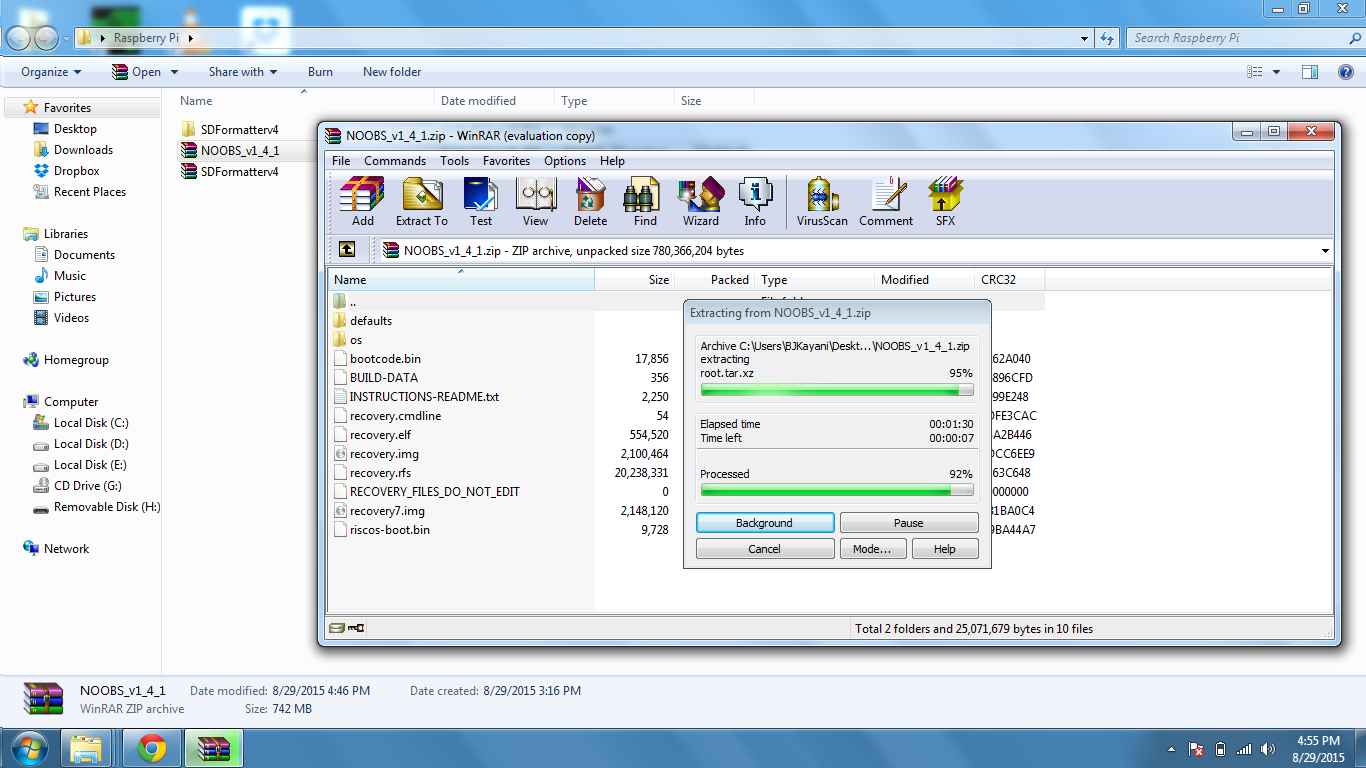Open the WinRAR Options menu
This screenshot has width=1366, height=768.
565,161
